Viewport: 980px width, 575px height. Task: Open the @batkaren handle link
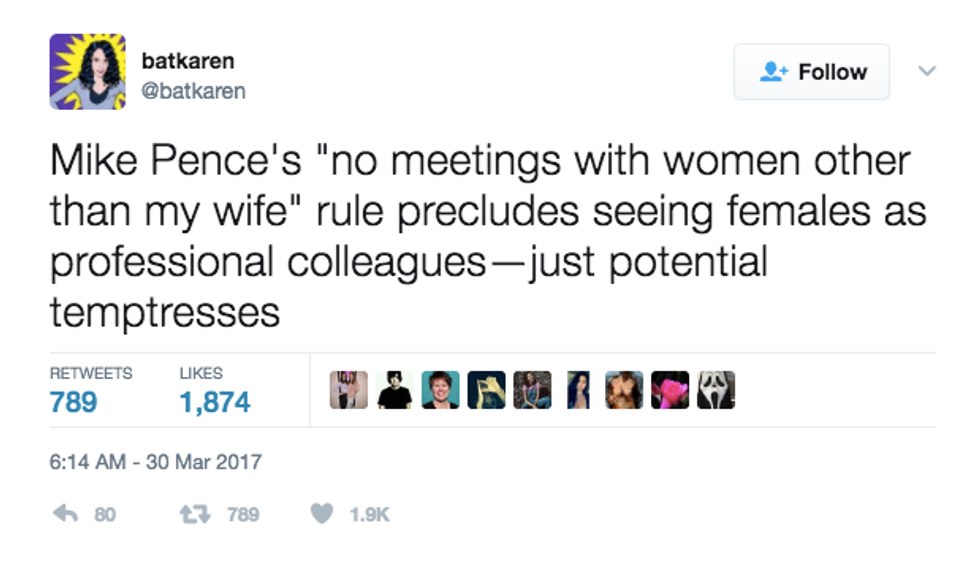click(x=193, y=92)
